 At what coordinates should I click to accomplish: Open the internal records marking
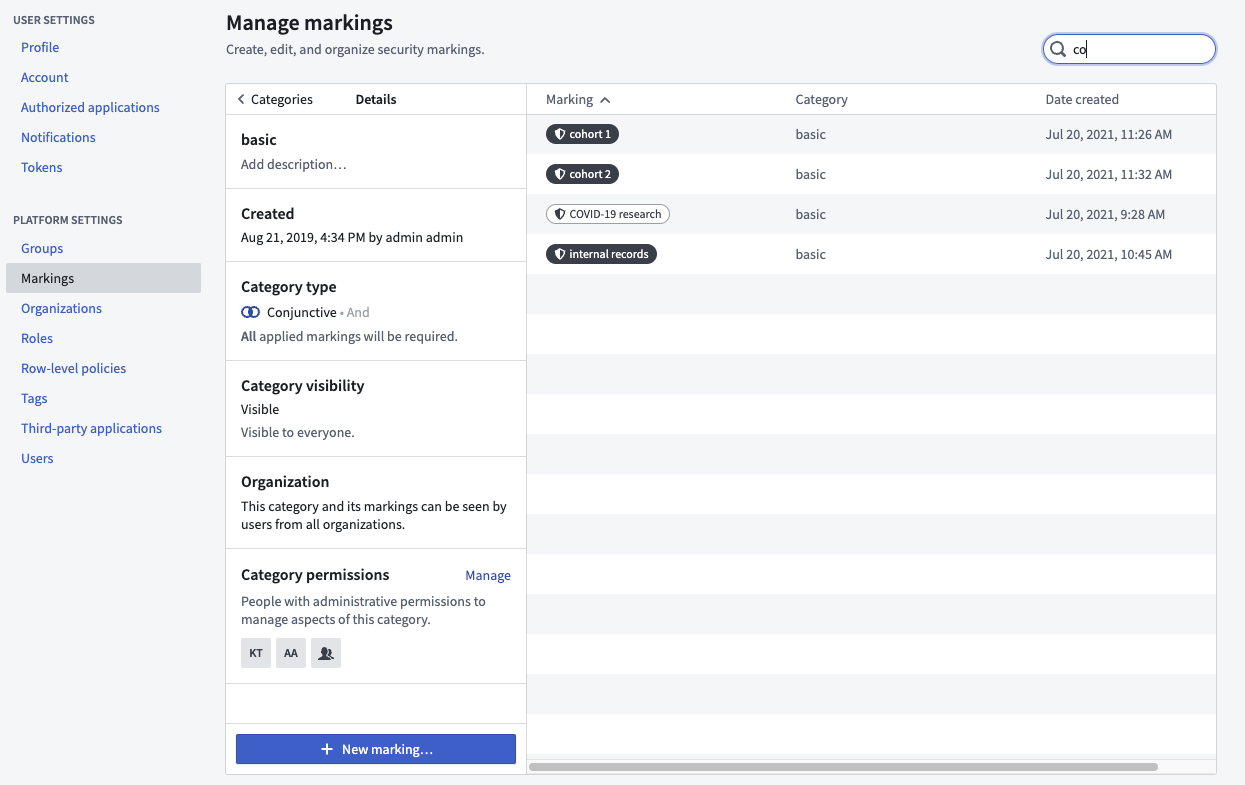pyautogui.click(x=601, y=254)
